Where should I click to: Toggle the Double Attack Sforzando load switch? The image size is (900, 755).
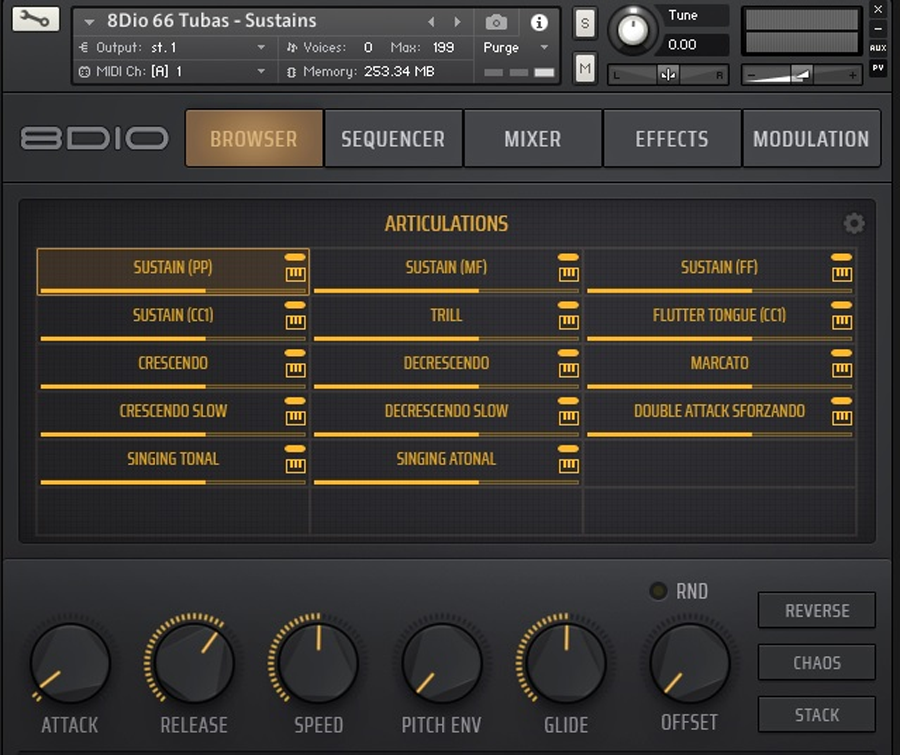pos(841,401)
